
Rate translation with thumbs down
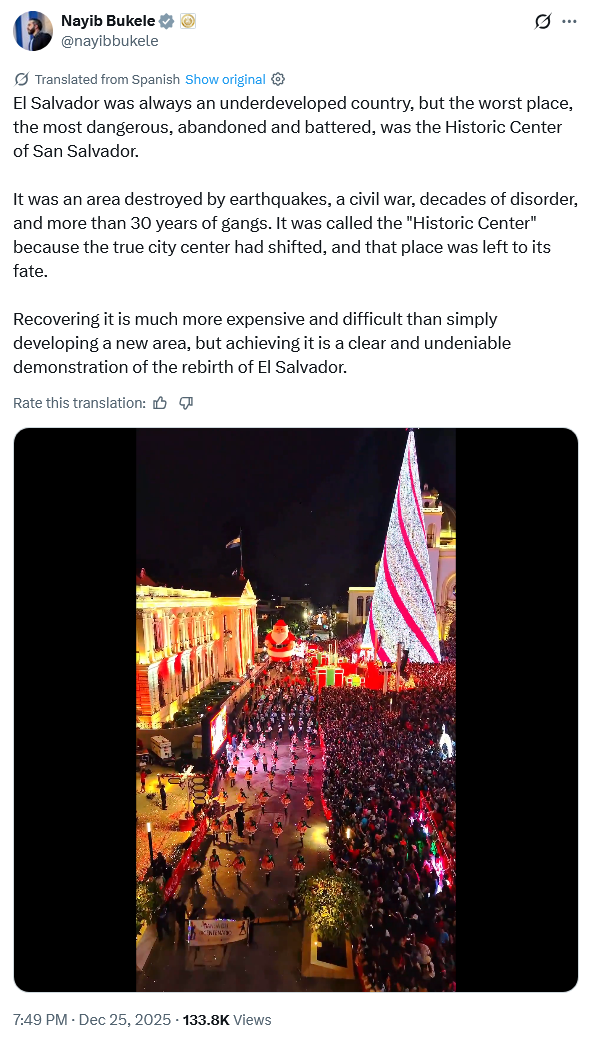(186, 402)
